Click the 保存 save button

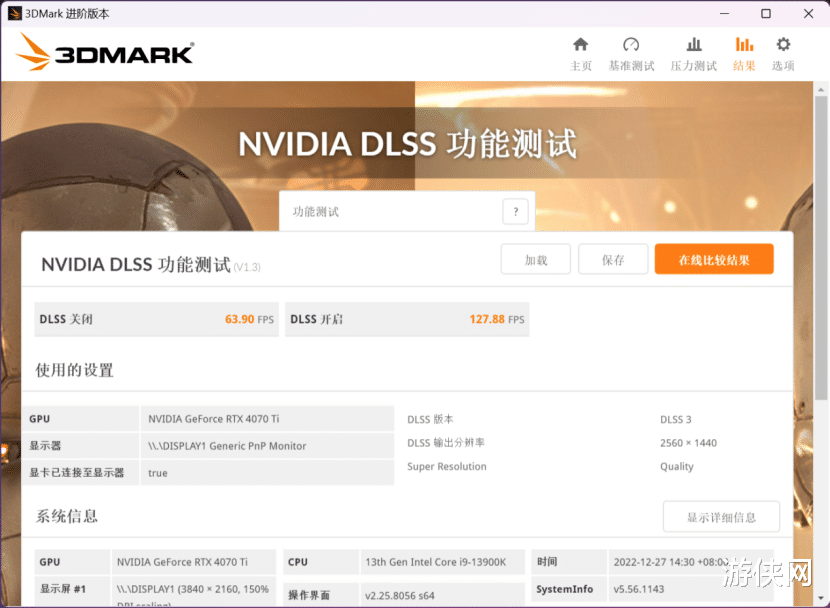click(613, 258)
